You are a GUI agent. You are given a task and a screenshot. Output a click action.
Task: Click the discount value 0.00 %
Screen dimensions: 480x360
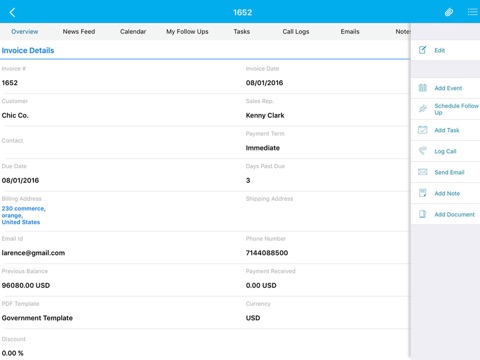[x=13, y=353]
